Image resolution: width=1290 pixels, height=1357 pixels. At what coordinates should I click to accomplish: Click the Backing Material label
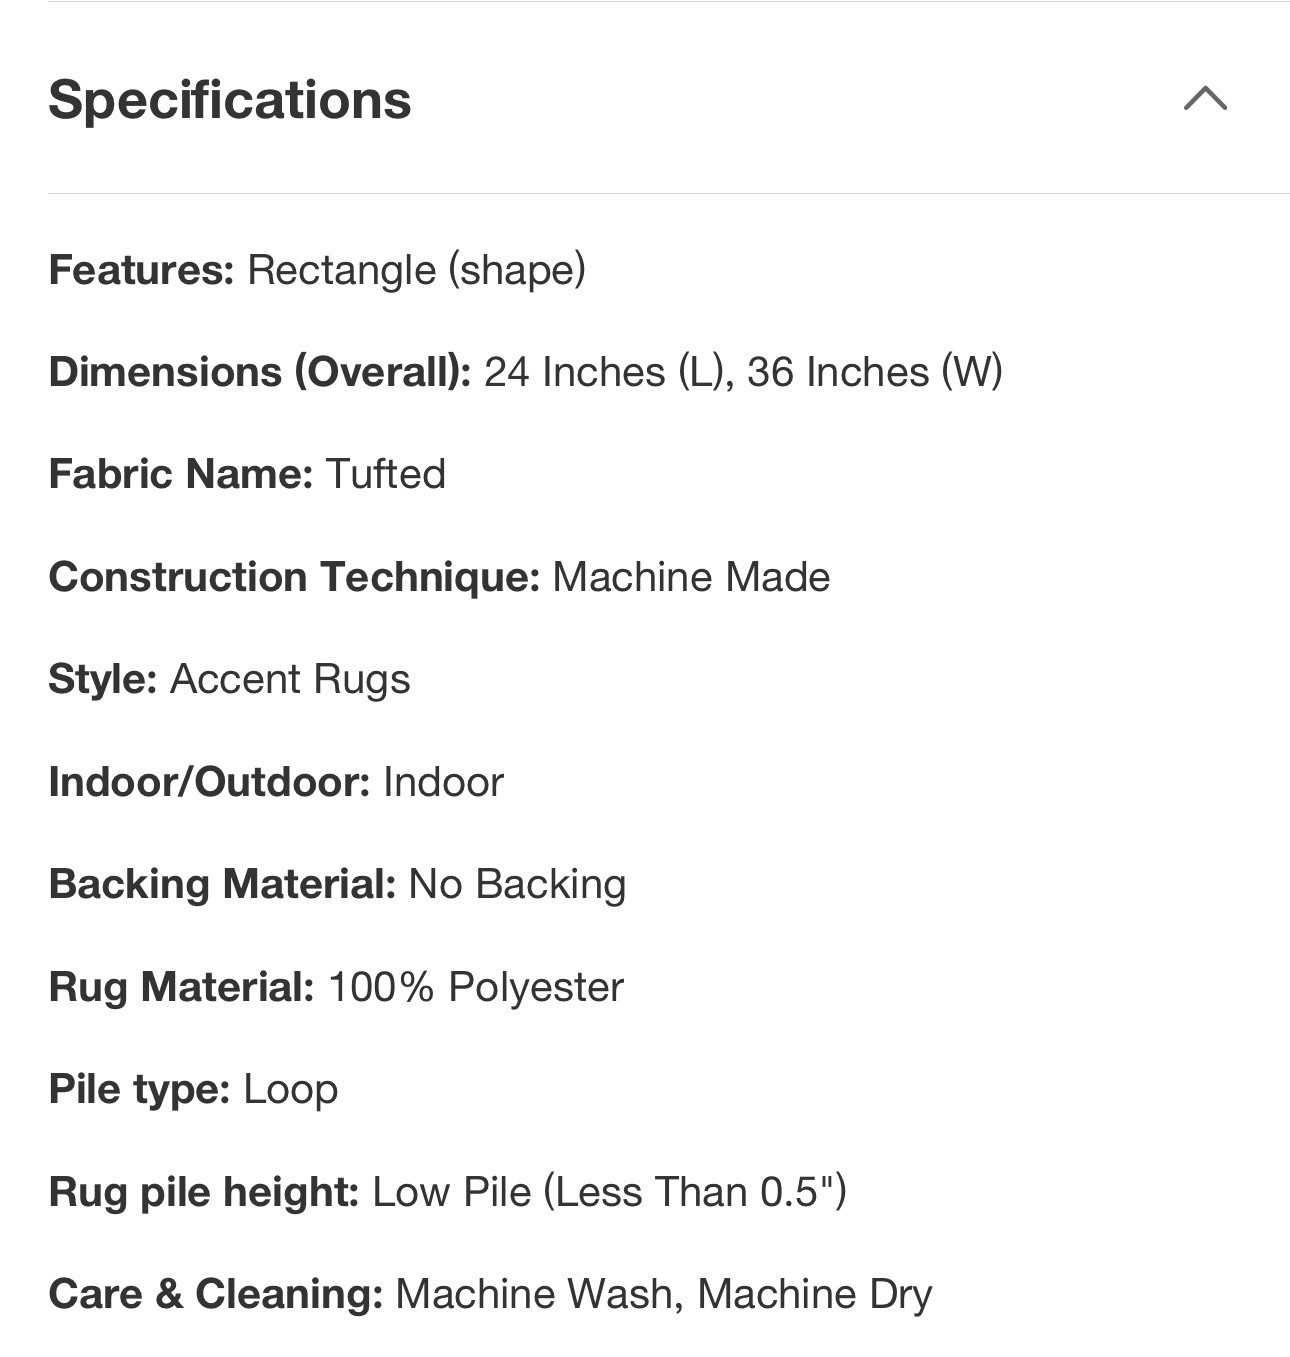[222, 884]
